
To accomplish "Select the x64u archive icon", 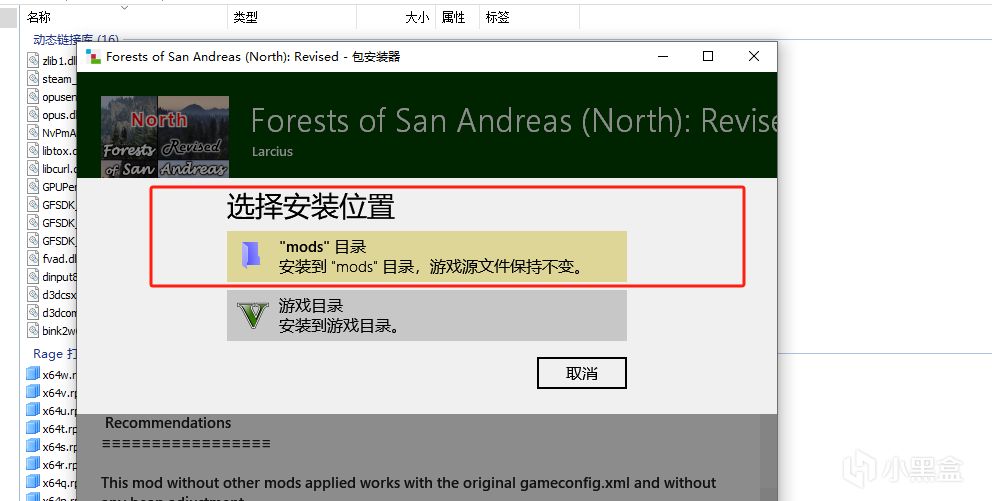I will point(33,410).
